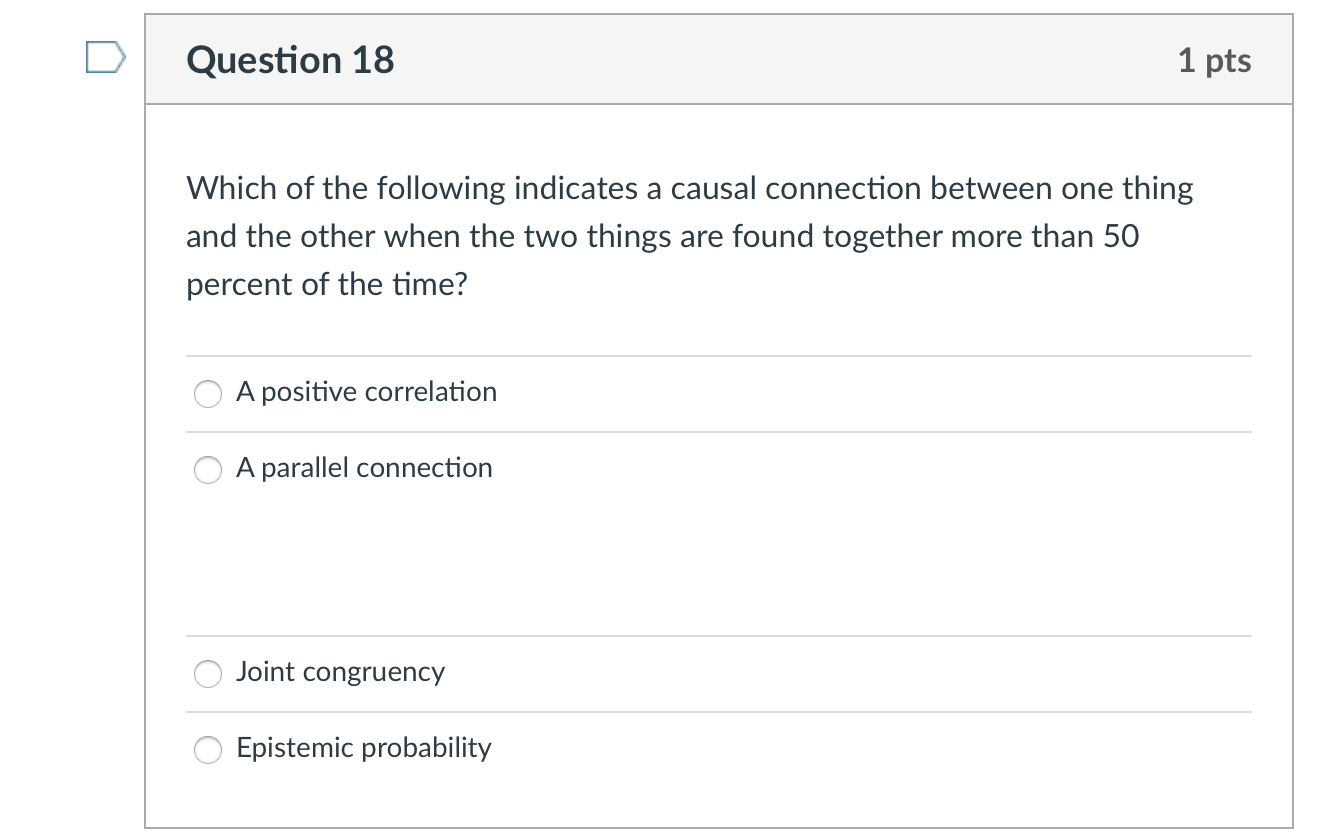The width and height of the screenshot is (1334, 838).
Task: Click the number '50' in the question text
Action: [1120, 237]
